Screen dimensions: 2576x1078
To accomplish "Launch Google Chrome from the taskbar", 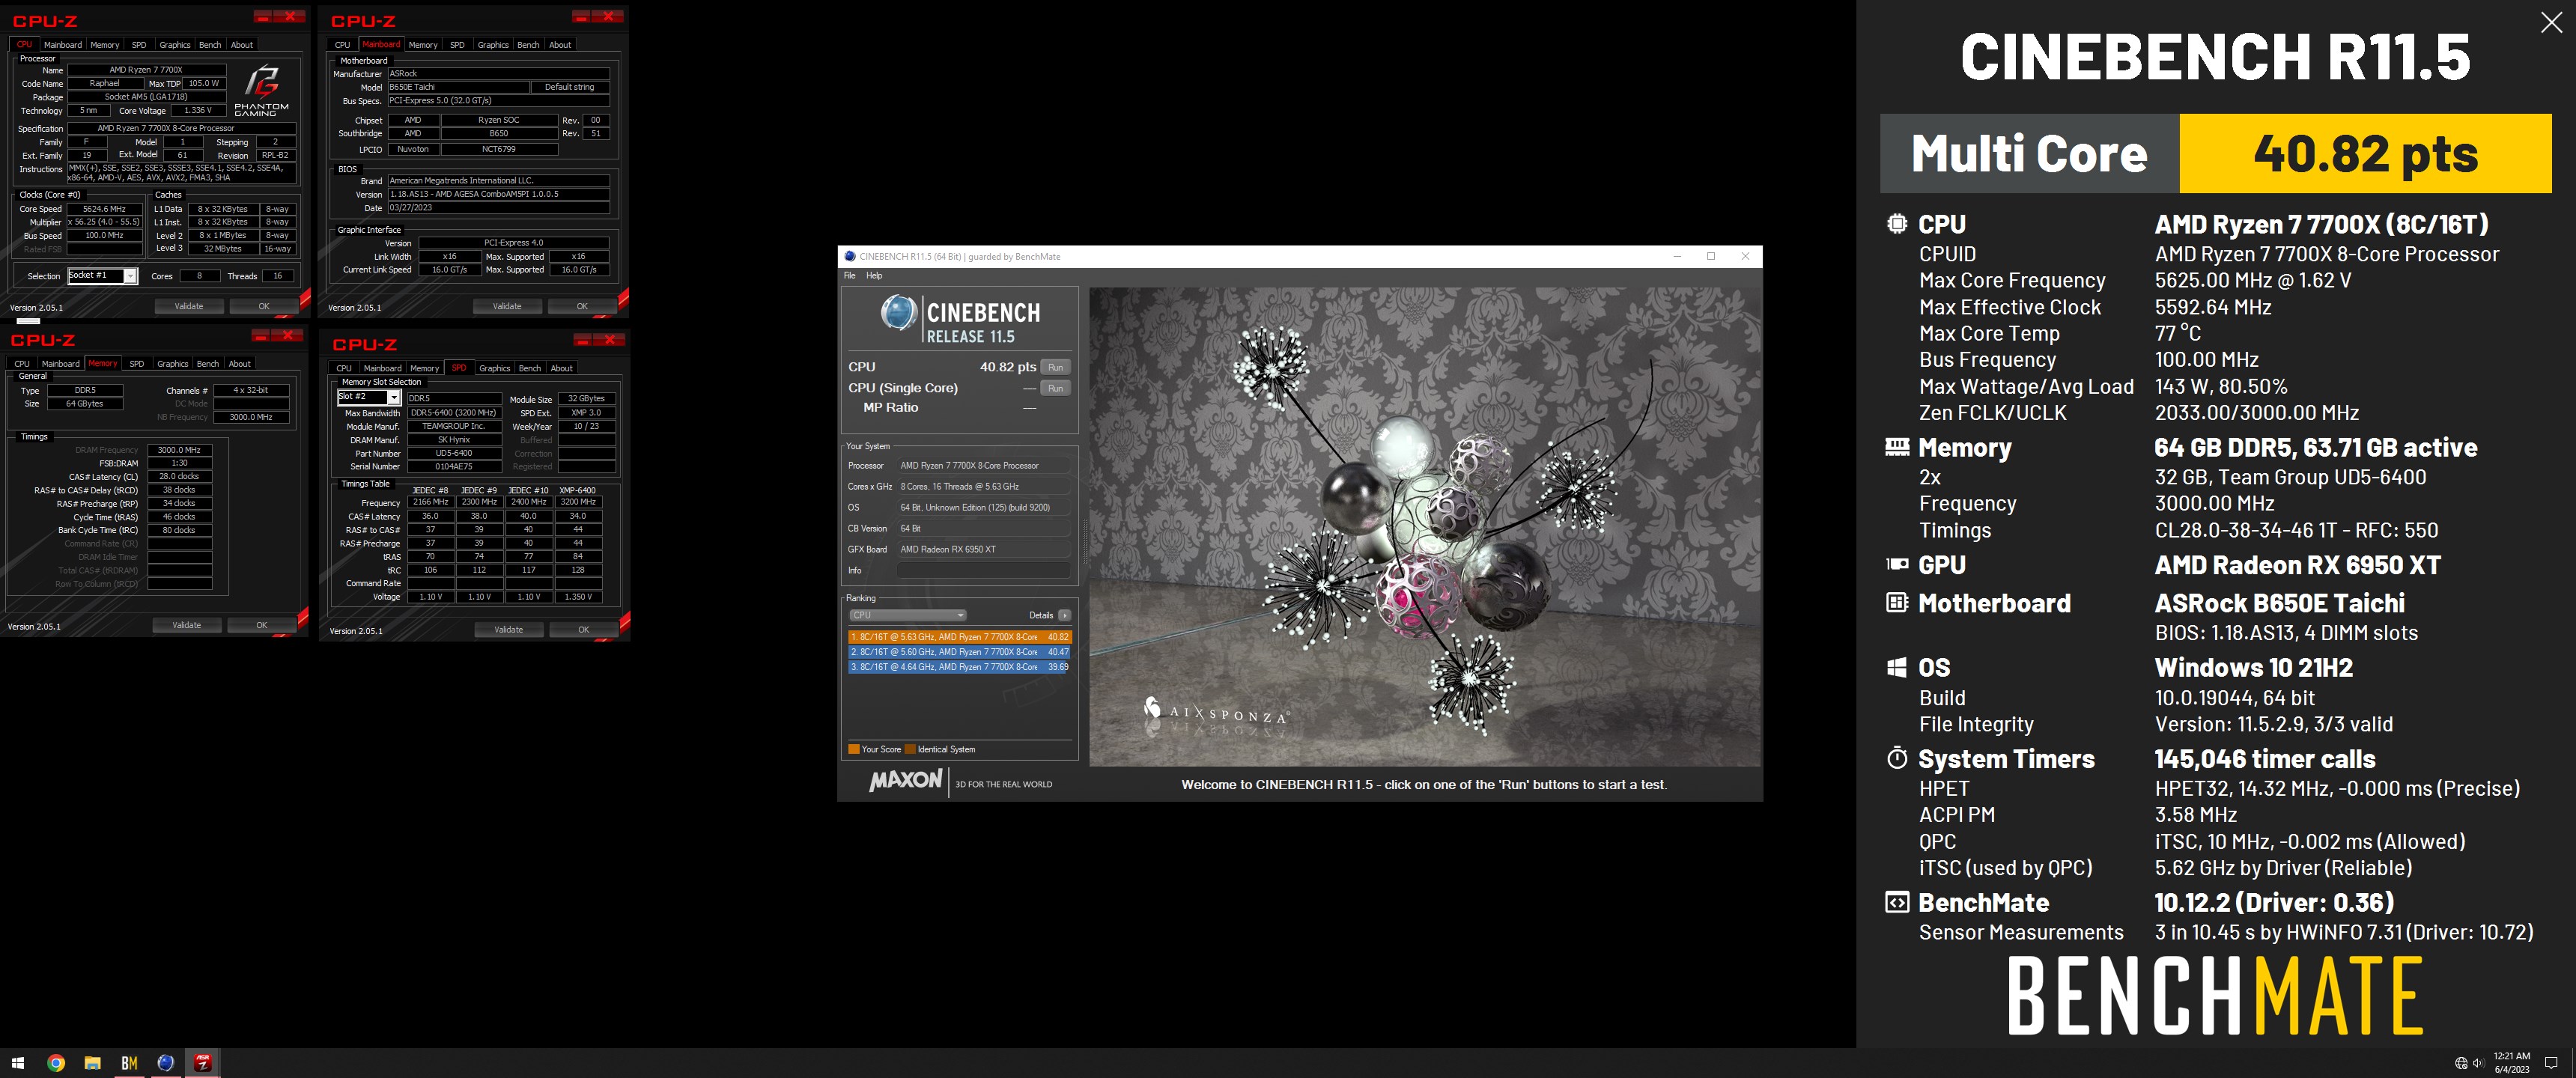I will tap(56, 1063).
